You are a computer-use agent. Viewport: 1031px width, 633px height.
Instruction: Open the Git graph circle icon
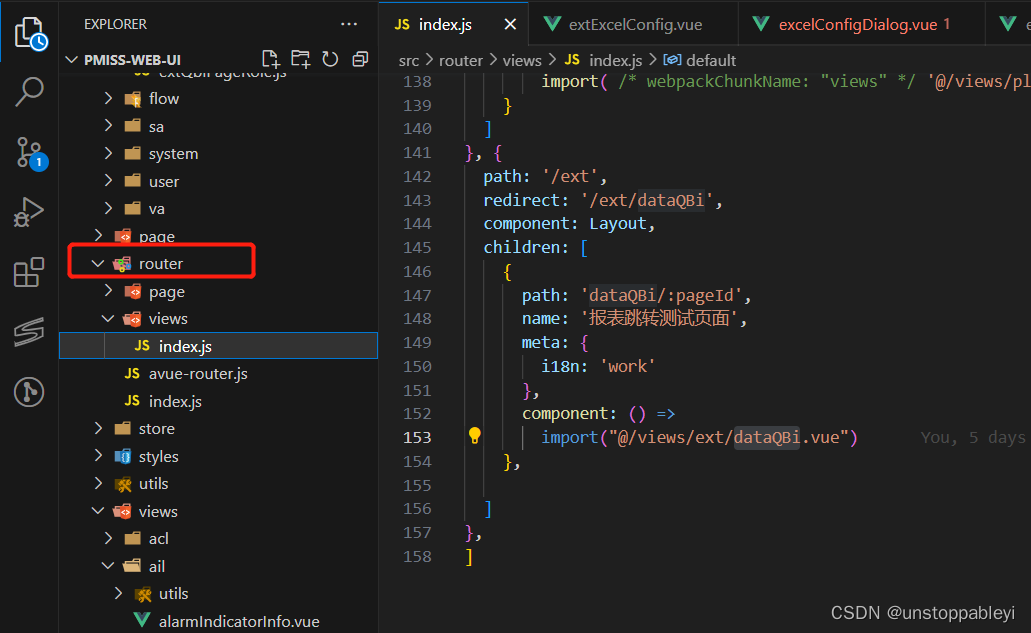(x=29, y=392)
